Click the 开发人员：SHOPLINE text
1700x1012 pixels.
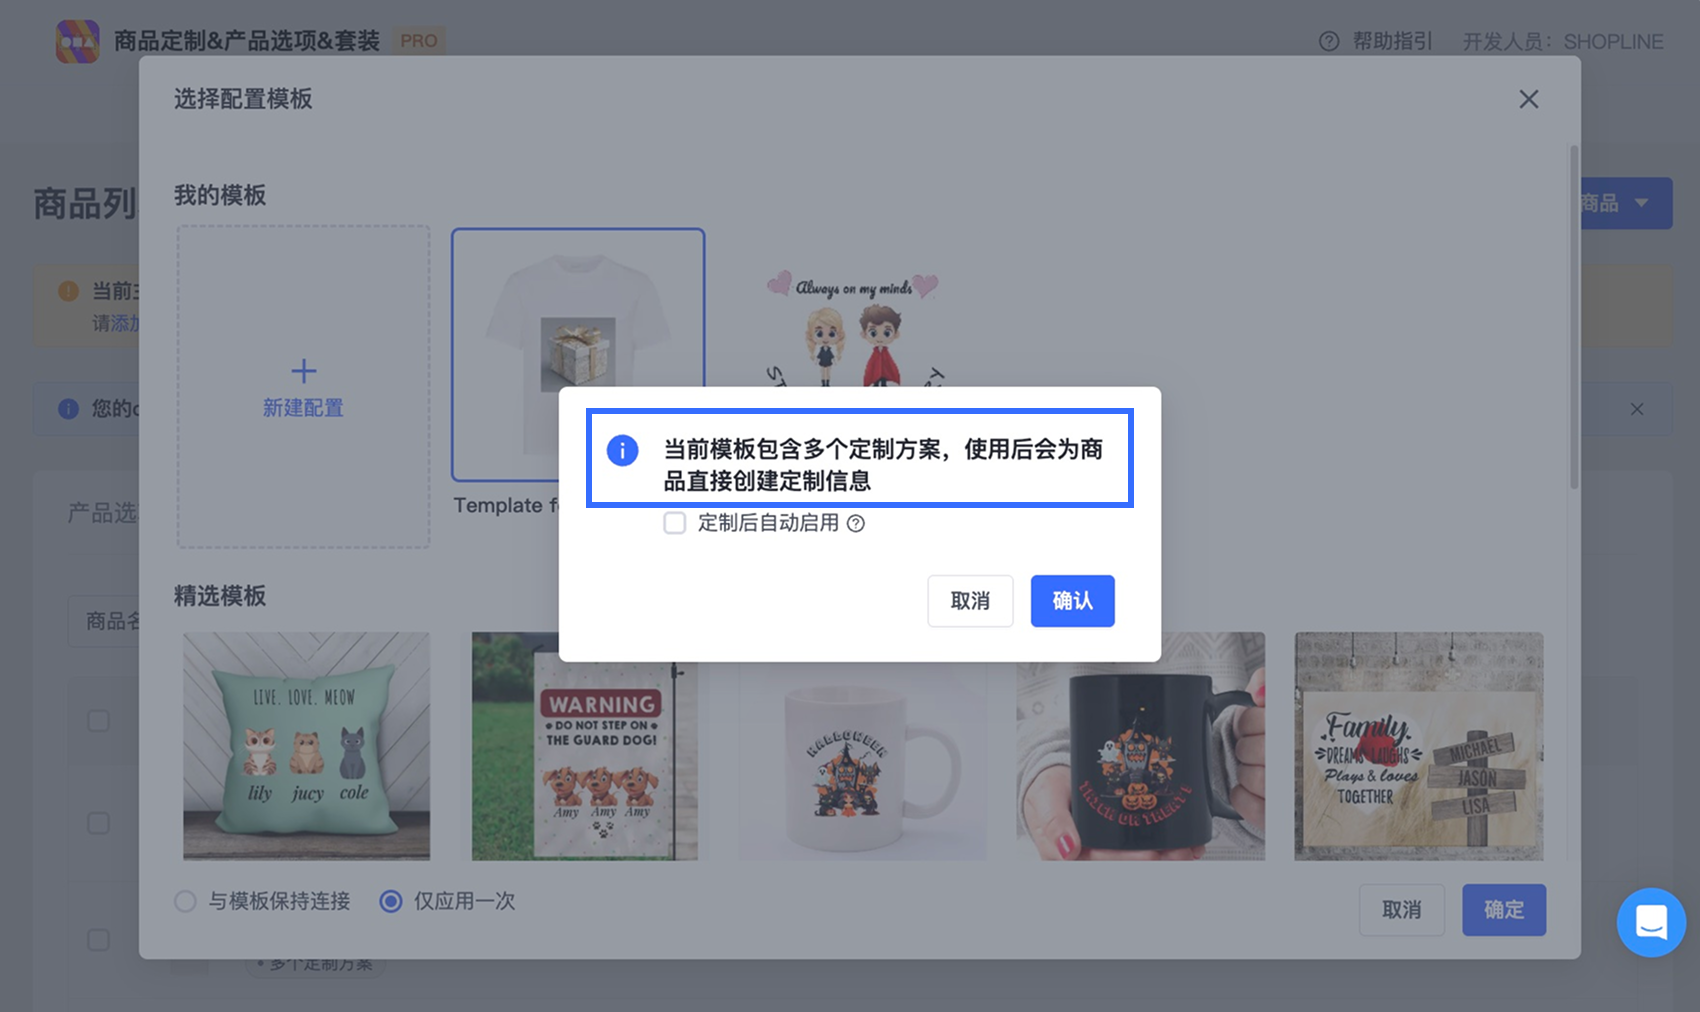pyautogui.click(x=1563, y=41)
